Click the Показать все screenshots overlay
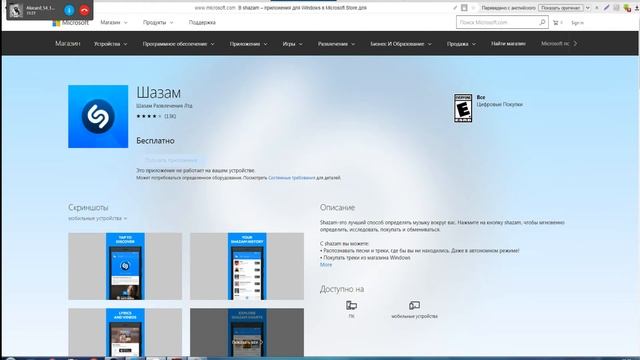 point(247,342)
